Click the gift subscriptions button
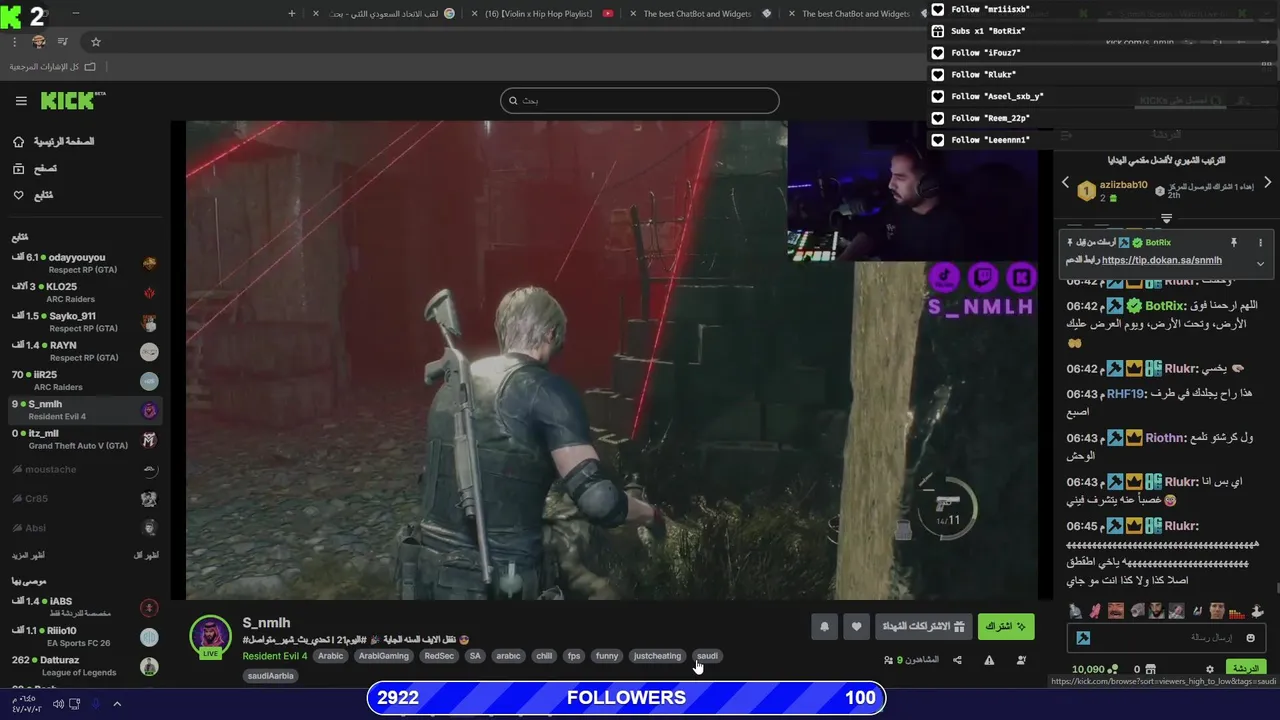This screenshot has width=1280, height=720. pos(923,627)
